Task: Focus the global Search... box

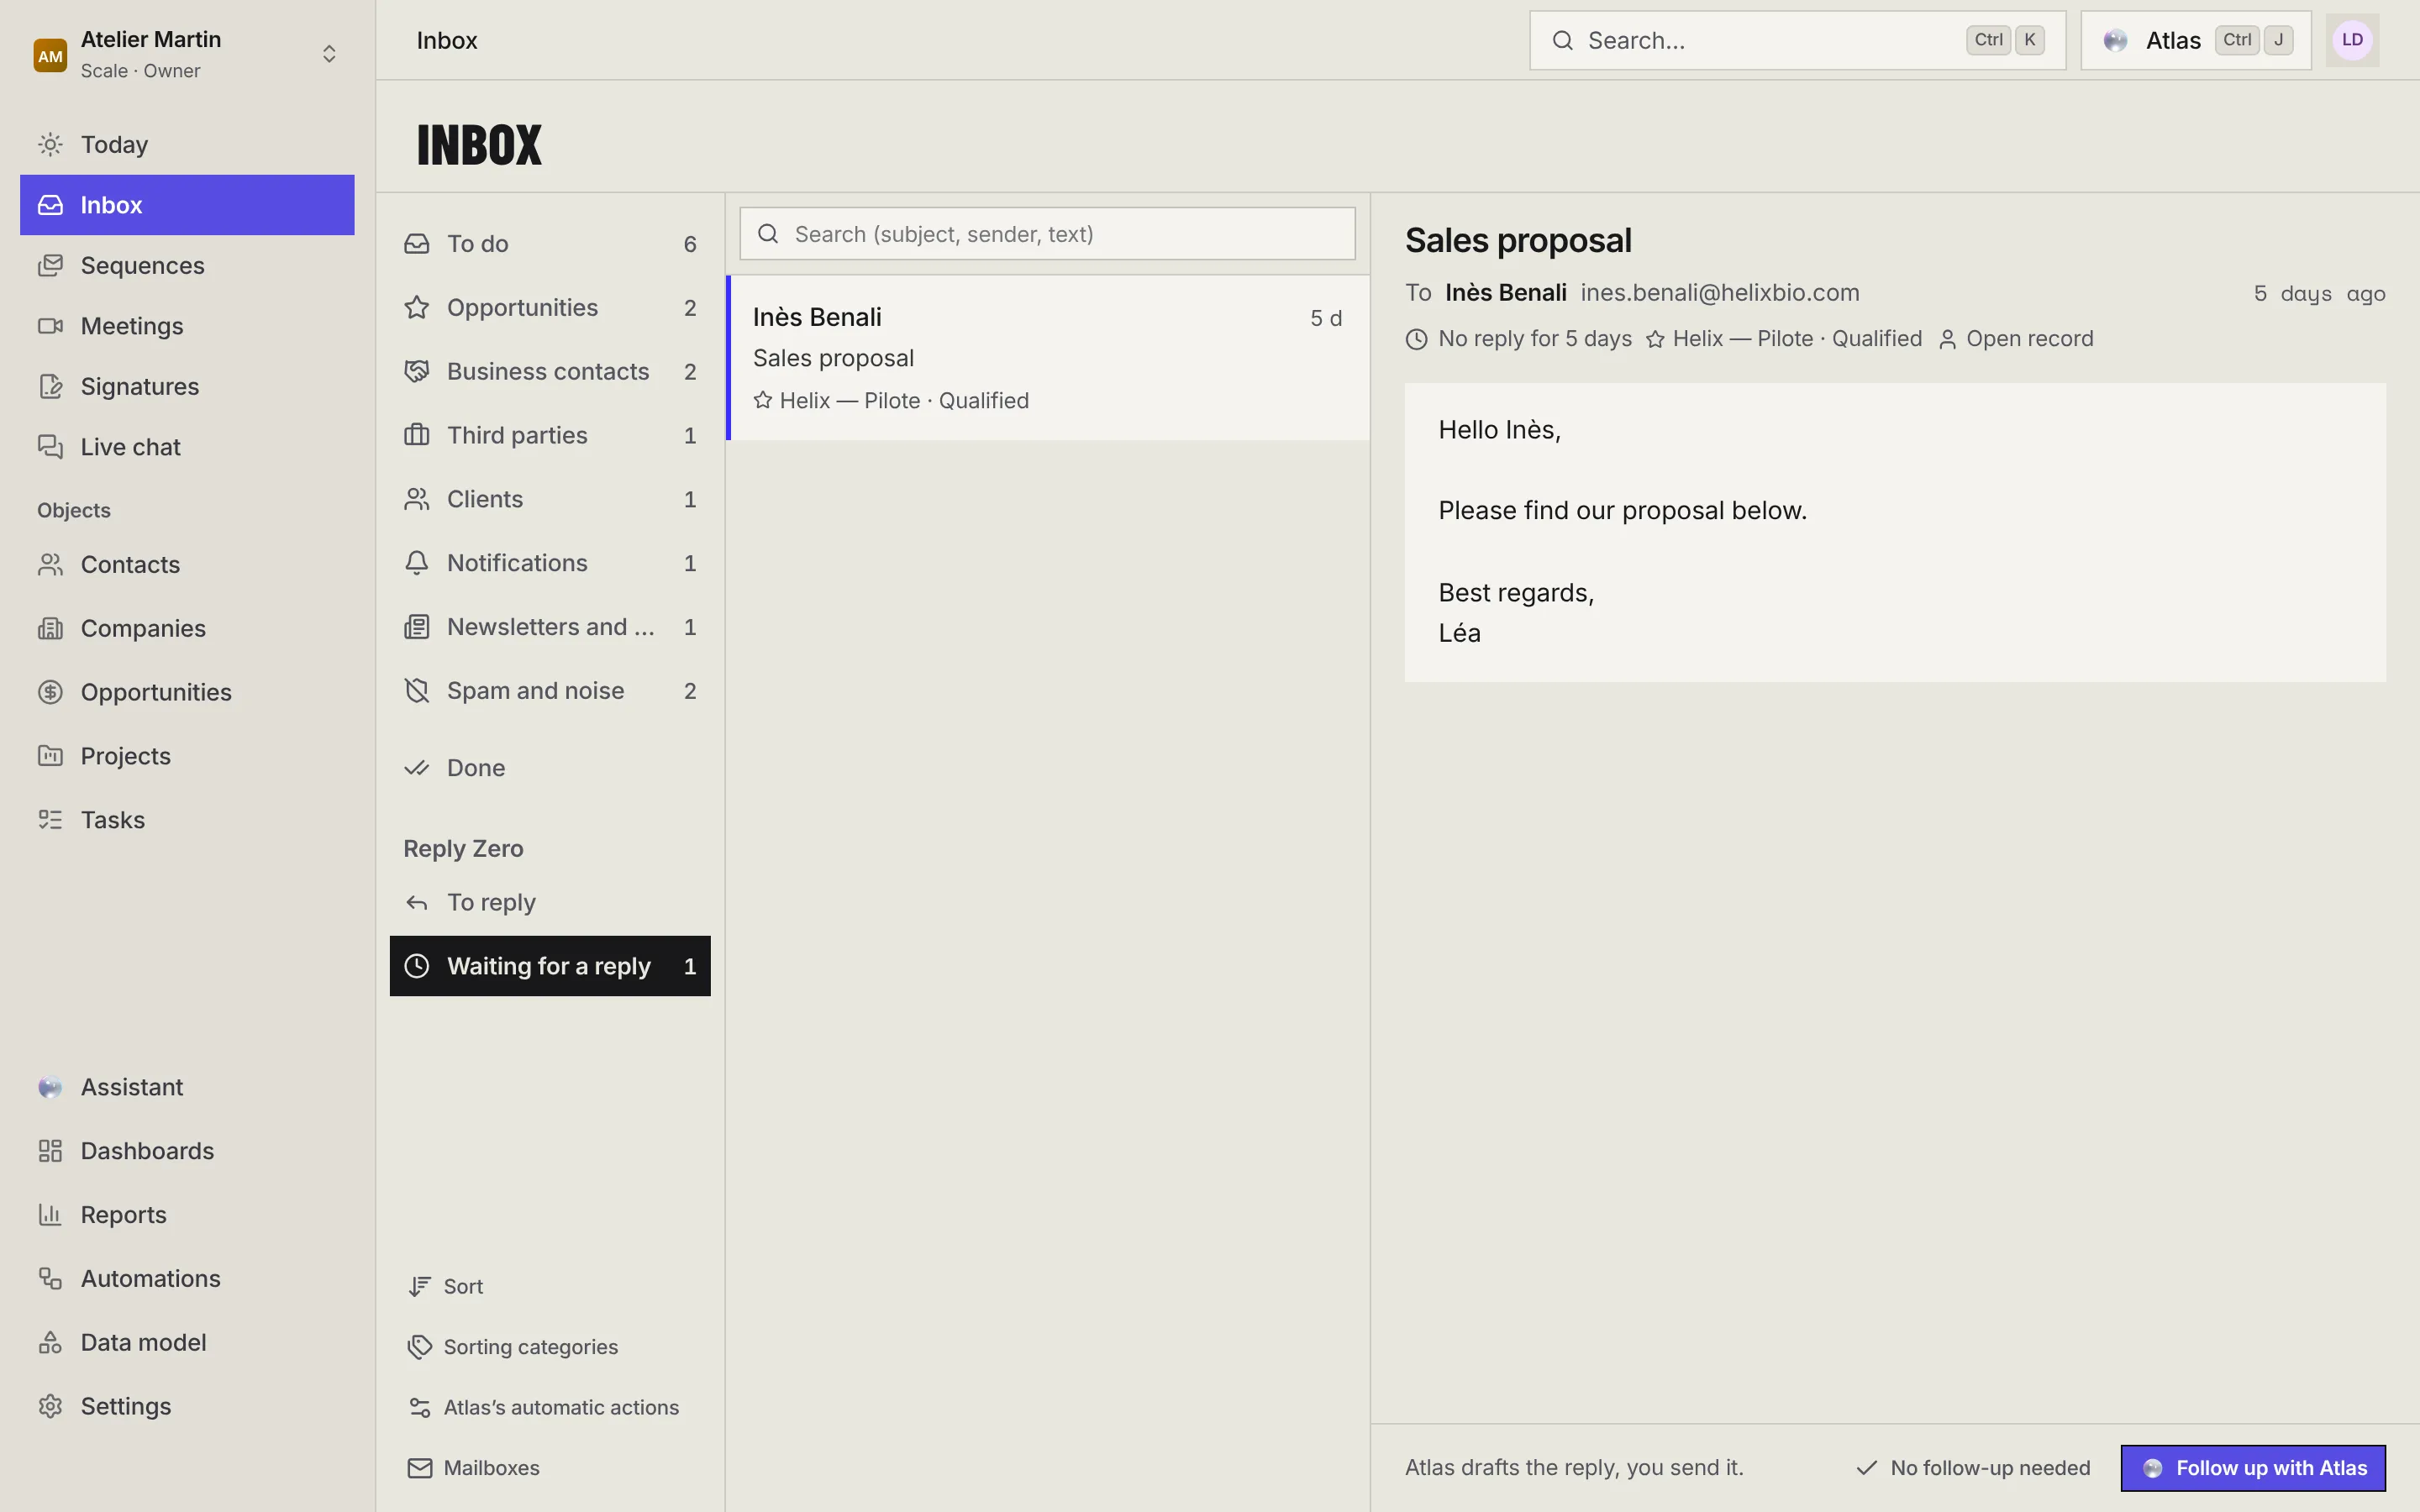Action: pos(1797,41)
